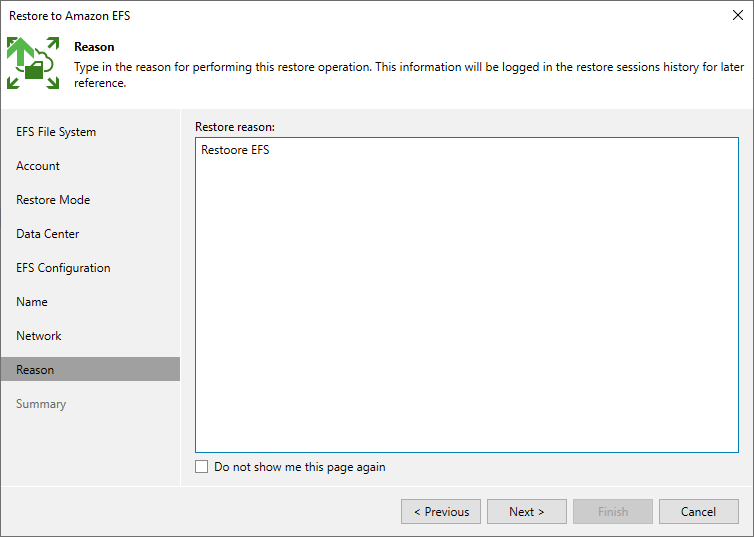Screen dimensions: 754x537
Task: Click the disabled Finish button
Action: (x=613, y=512)
